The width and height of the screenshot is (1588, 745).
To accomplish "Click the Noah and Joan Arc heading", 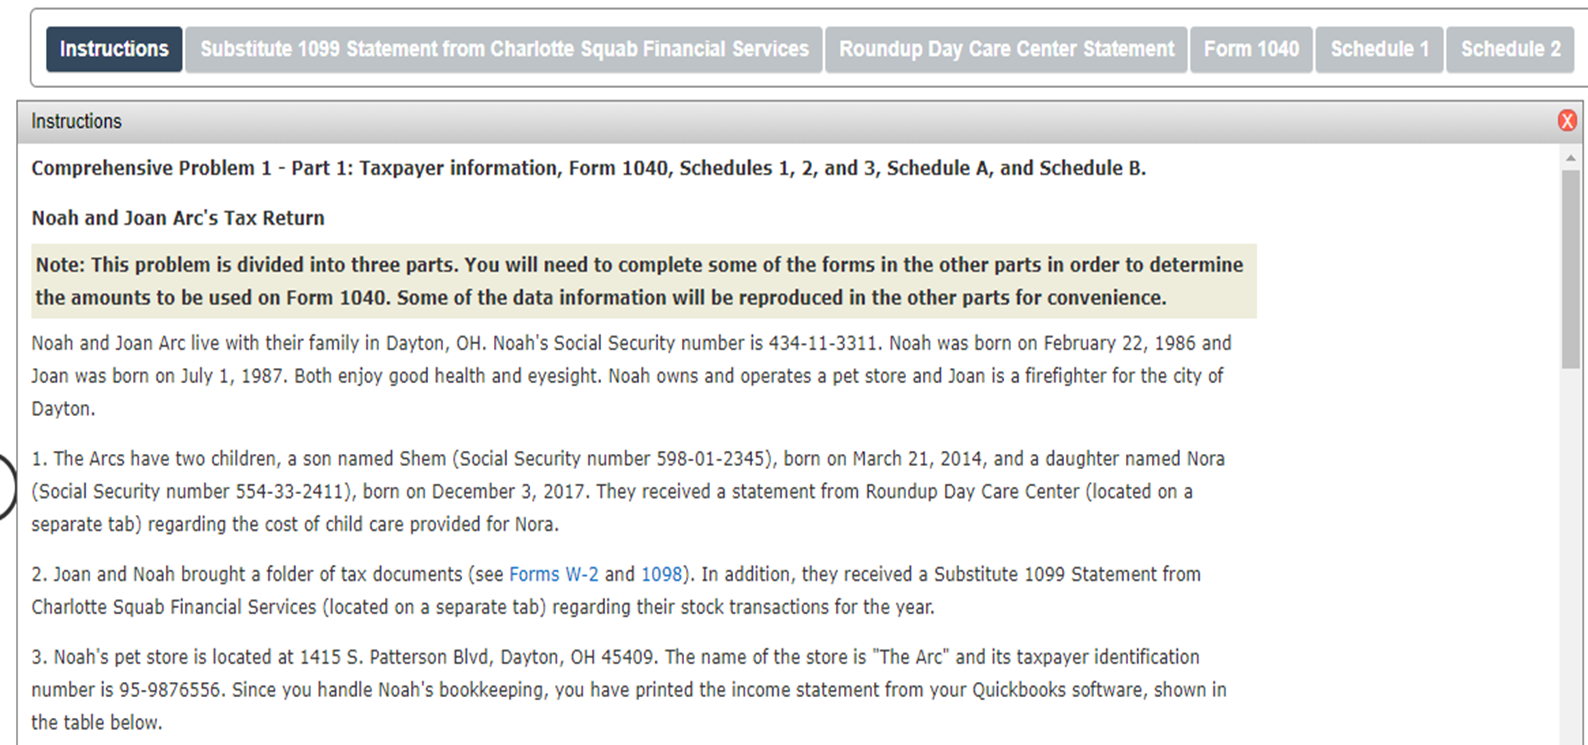I will (x=177, y=218).
